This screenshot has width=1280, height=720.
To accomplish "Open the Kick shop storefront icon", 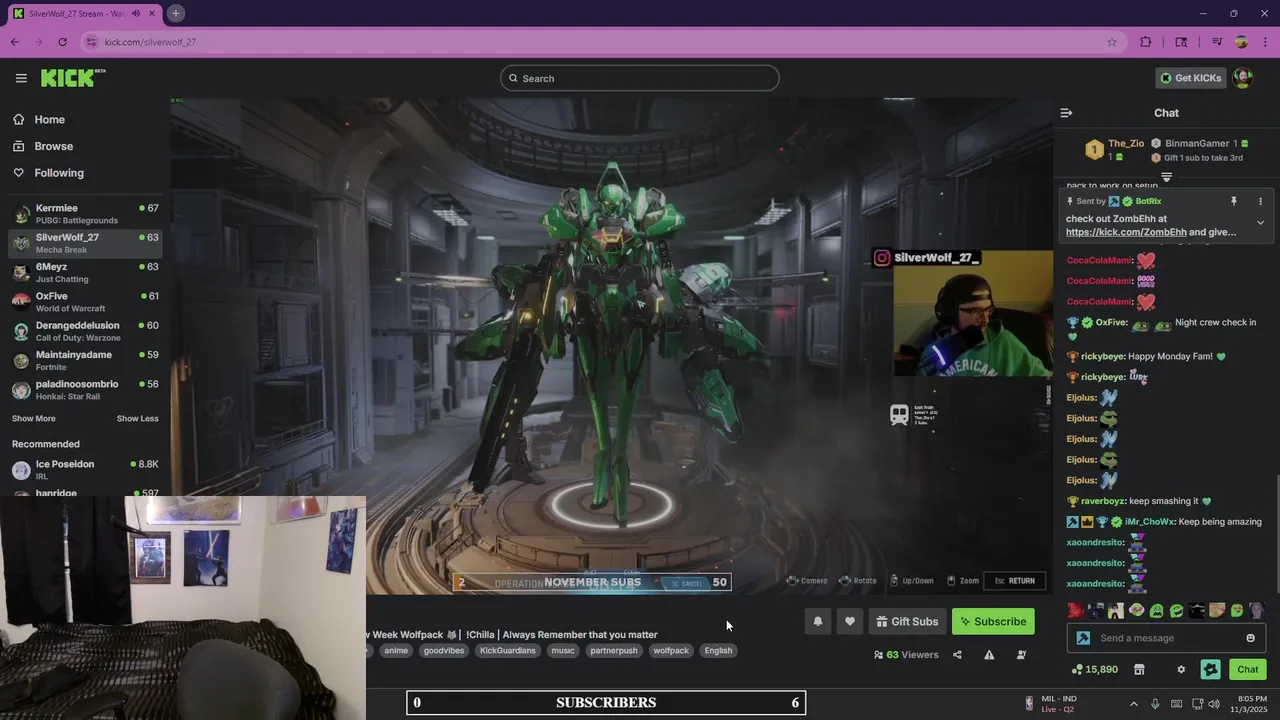I will pyautogui.click(x=1138, y=669).
